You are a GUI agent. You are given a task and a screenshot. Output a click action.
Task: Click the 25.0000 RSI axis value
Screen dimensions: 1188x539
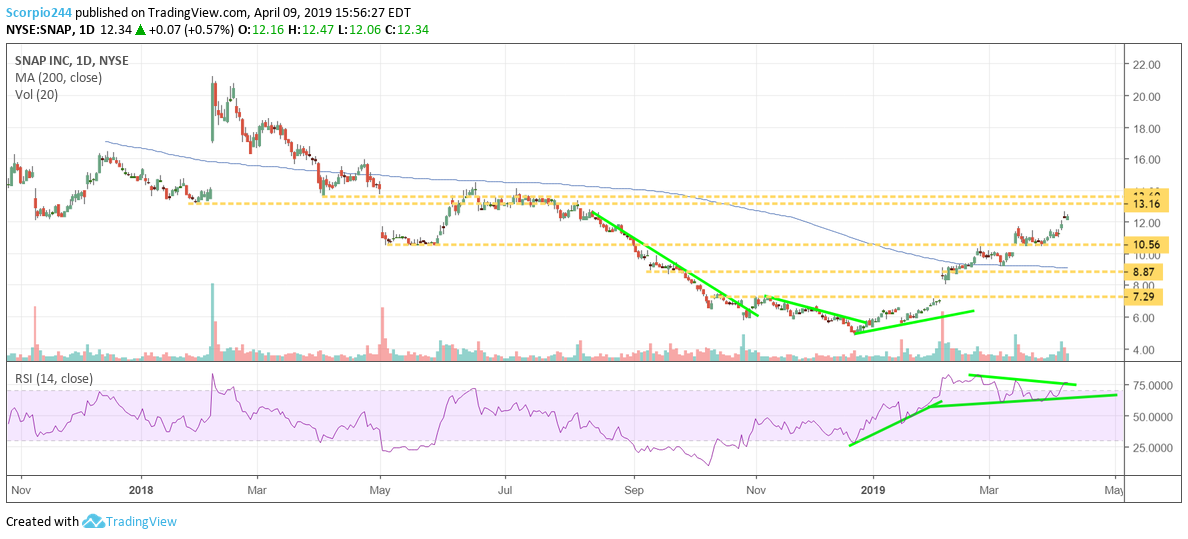pos(1152,448)
